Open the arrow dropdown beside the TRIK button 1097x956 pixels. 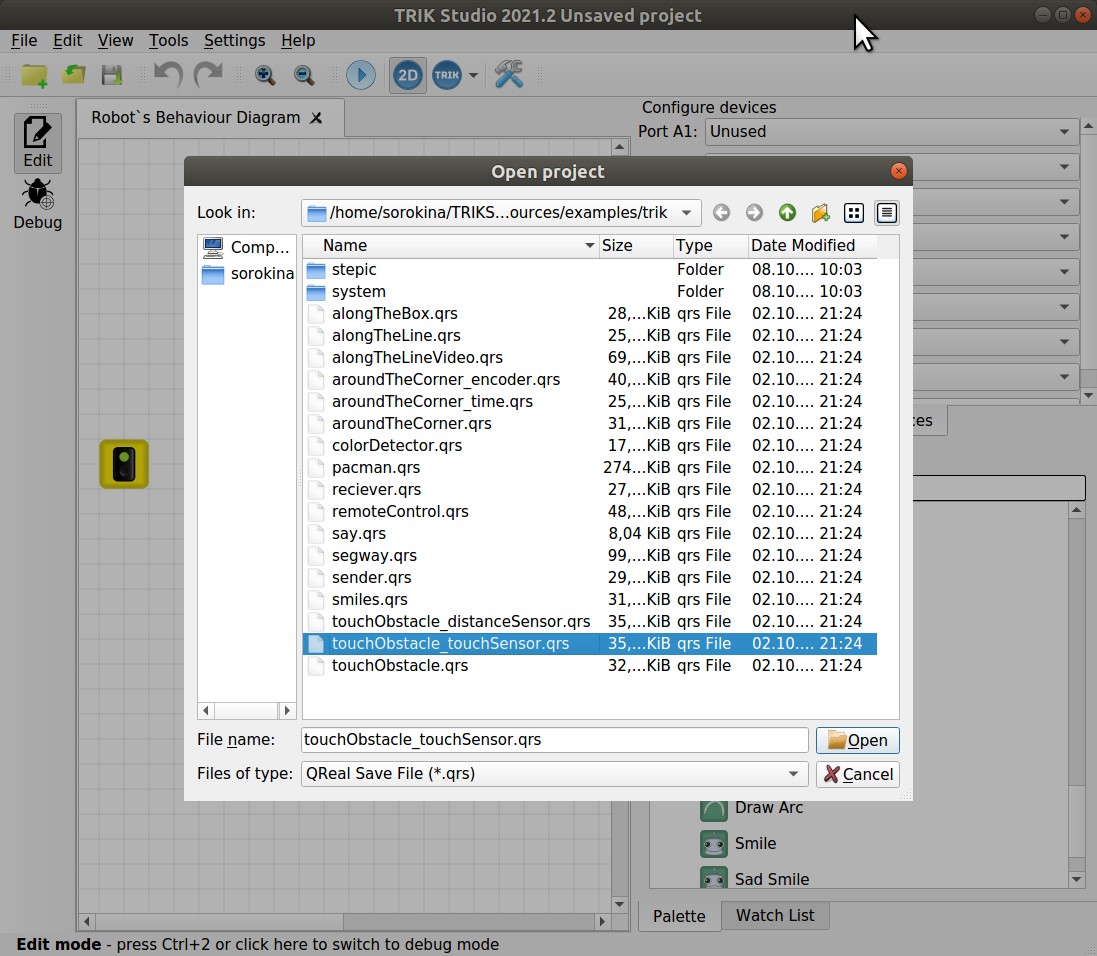473,75
